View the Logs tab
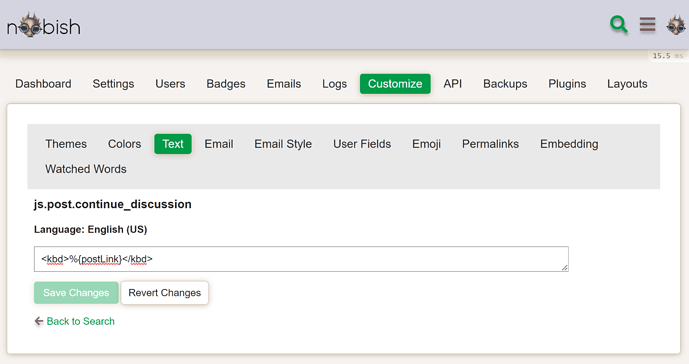 [334, 84]
